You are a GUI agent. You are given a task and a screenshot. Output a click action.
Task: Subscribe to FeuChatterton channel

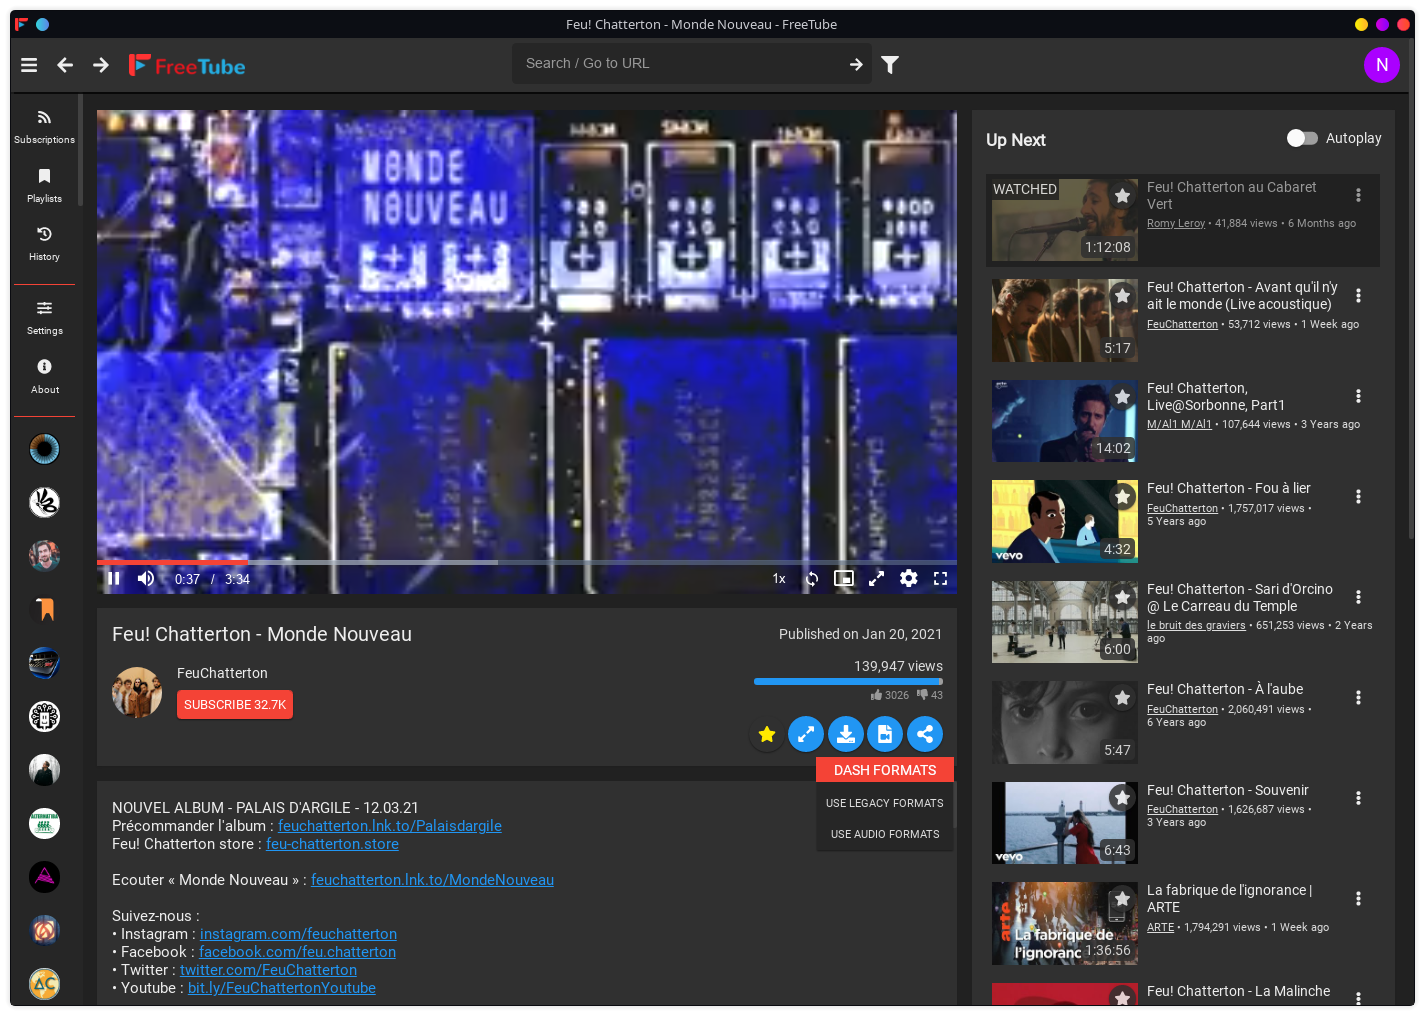(x=235, y=705)
